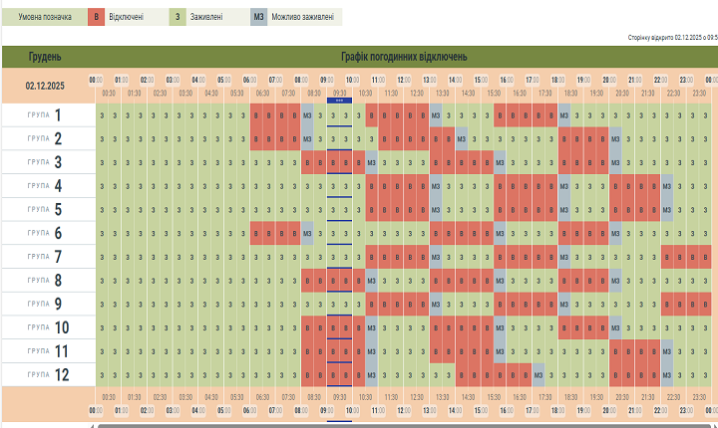Click the 18:00 hour in top header

click(x=558, y=79)
